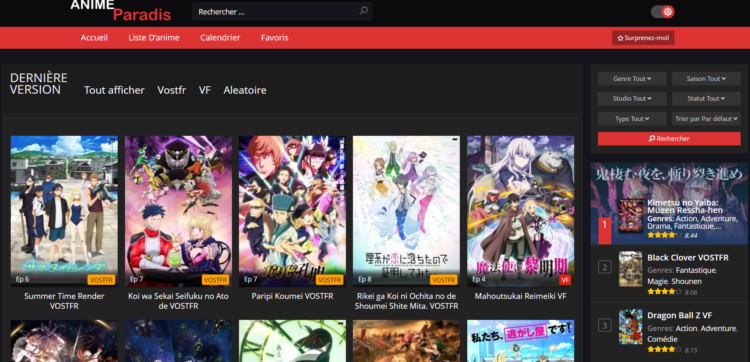Open Summer Time Render poster thumbnail
The height and width of the screenshot is (362, 750).
(x=64, y=211)
